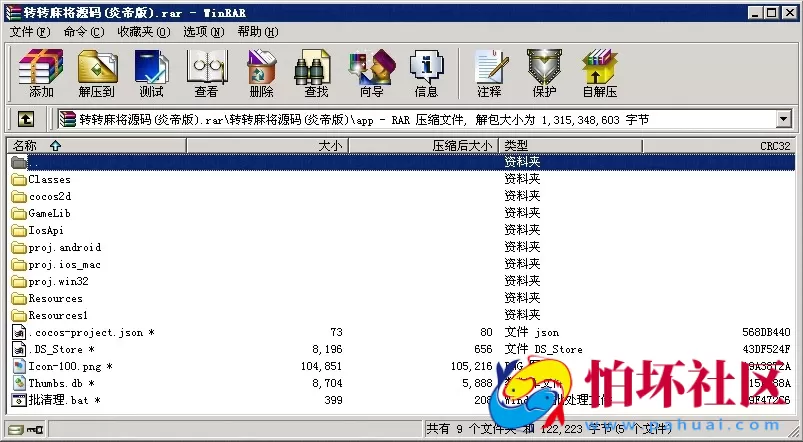Click the .cocos-project.json file icon
Image resolution: width=803 pixels, height=442 pixels.
pos(19,332)
